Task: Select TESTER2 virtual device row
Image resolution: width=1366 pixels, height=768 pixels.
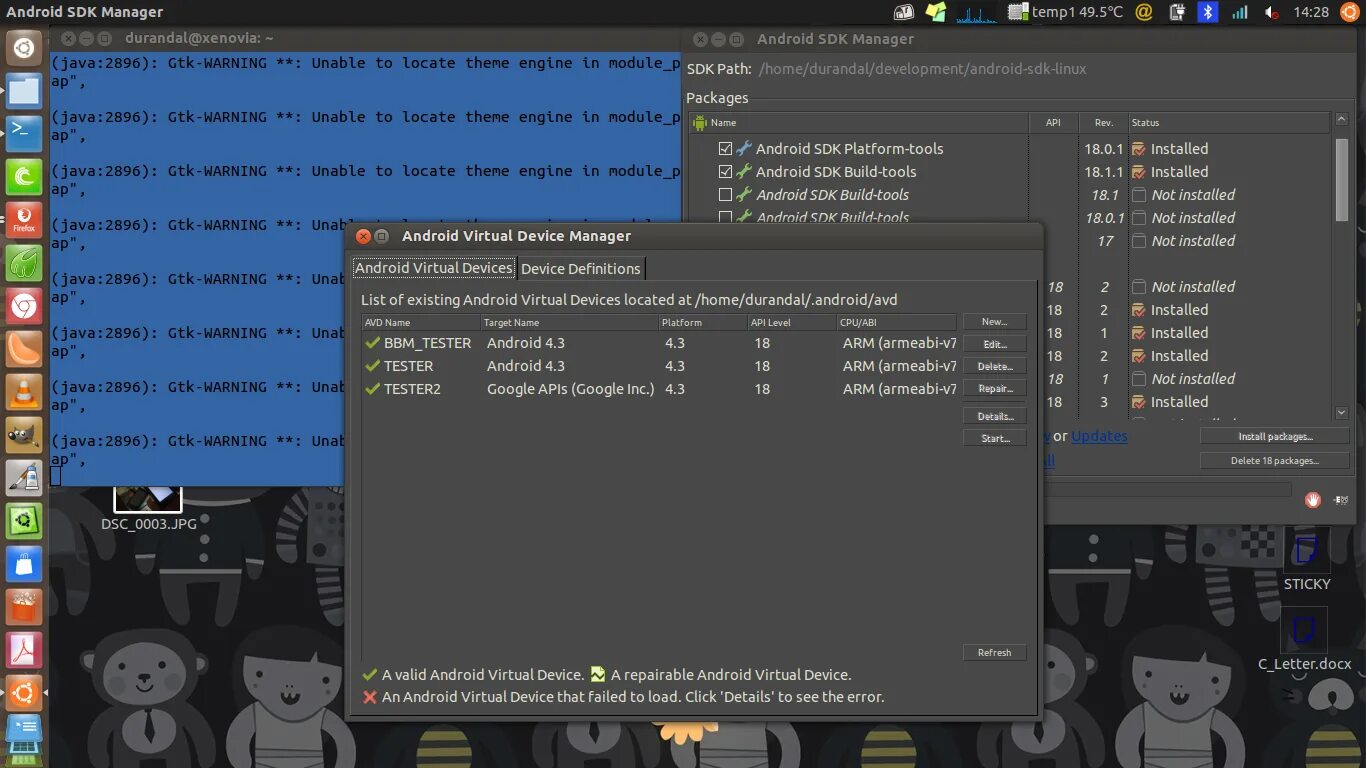Action: coord(659,389)
